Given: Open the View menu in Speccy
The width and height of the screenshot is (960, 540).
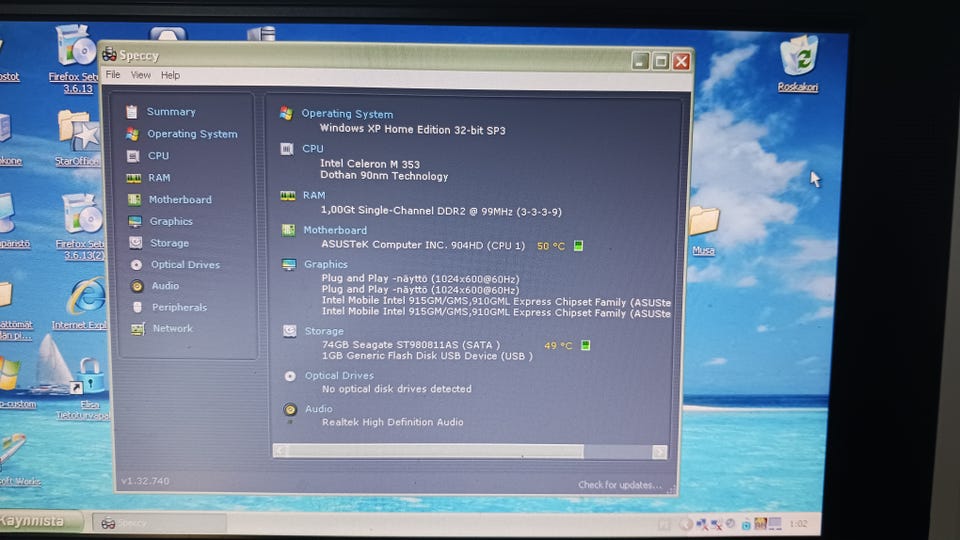Looking at the screenshot, I should (x=141, y=75).
